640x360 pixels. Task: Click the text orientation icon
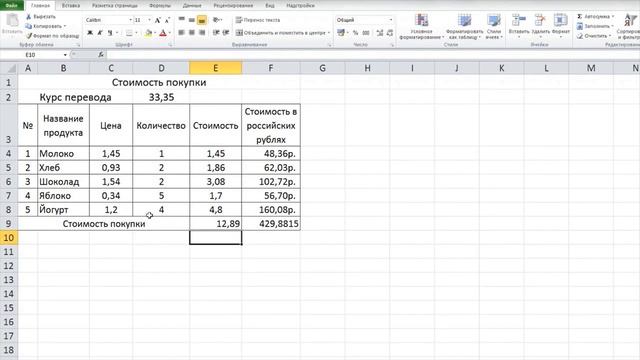(217, 20)
